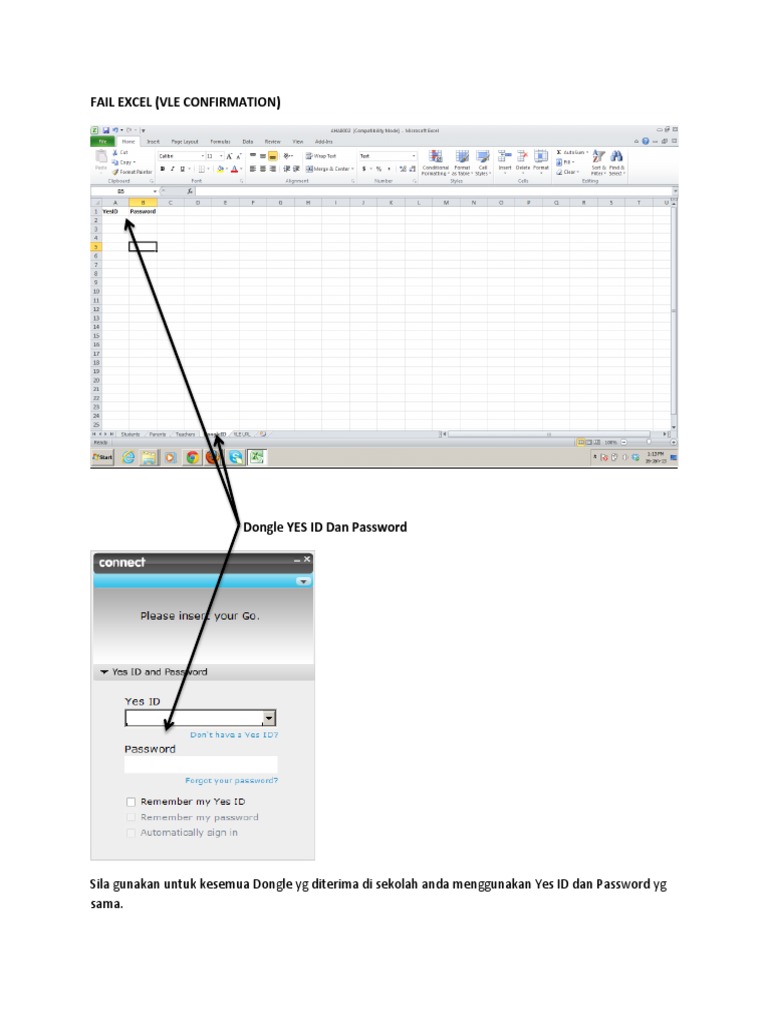Viewport: 768px width, 1024px height.
Task: Open the Clear dropdown in Editing group
Action: pos(578,172)
